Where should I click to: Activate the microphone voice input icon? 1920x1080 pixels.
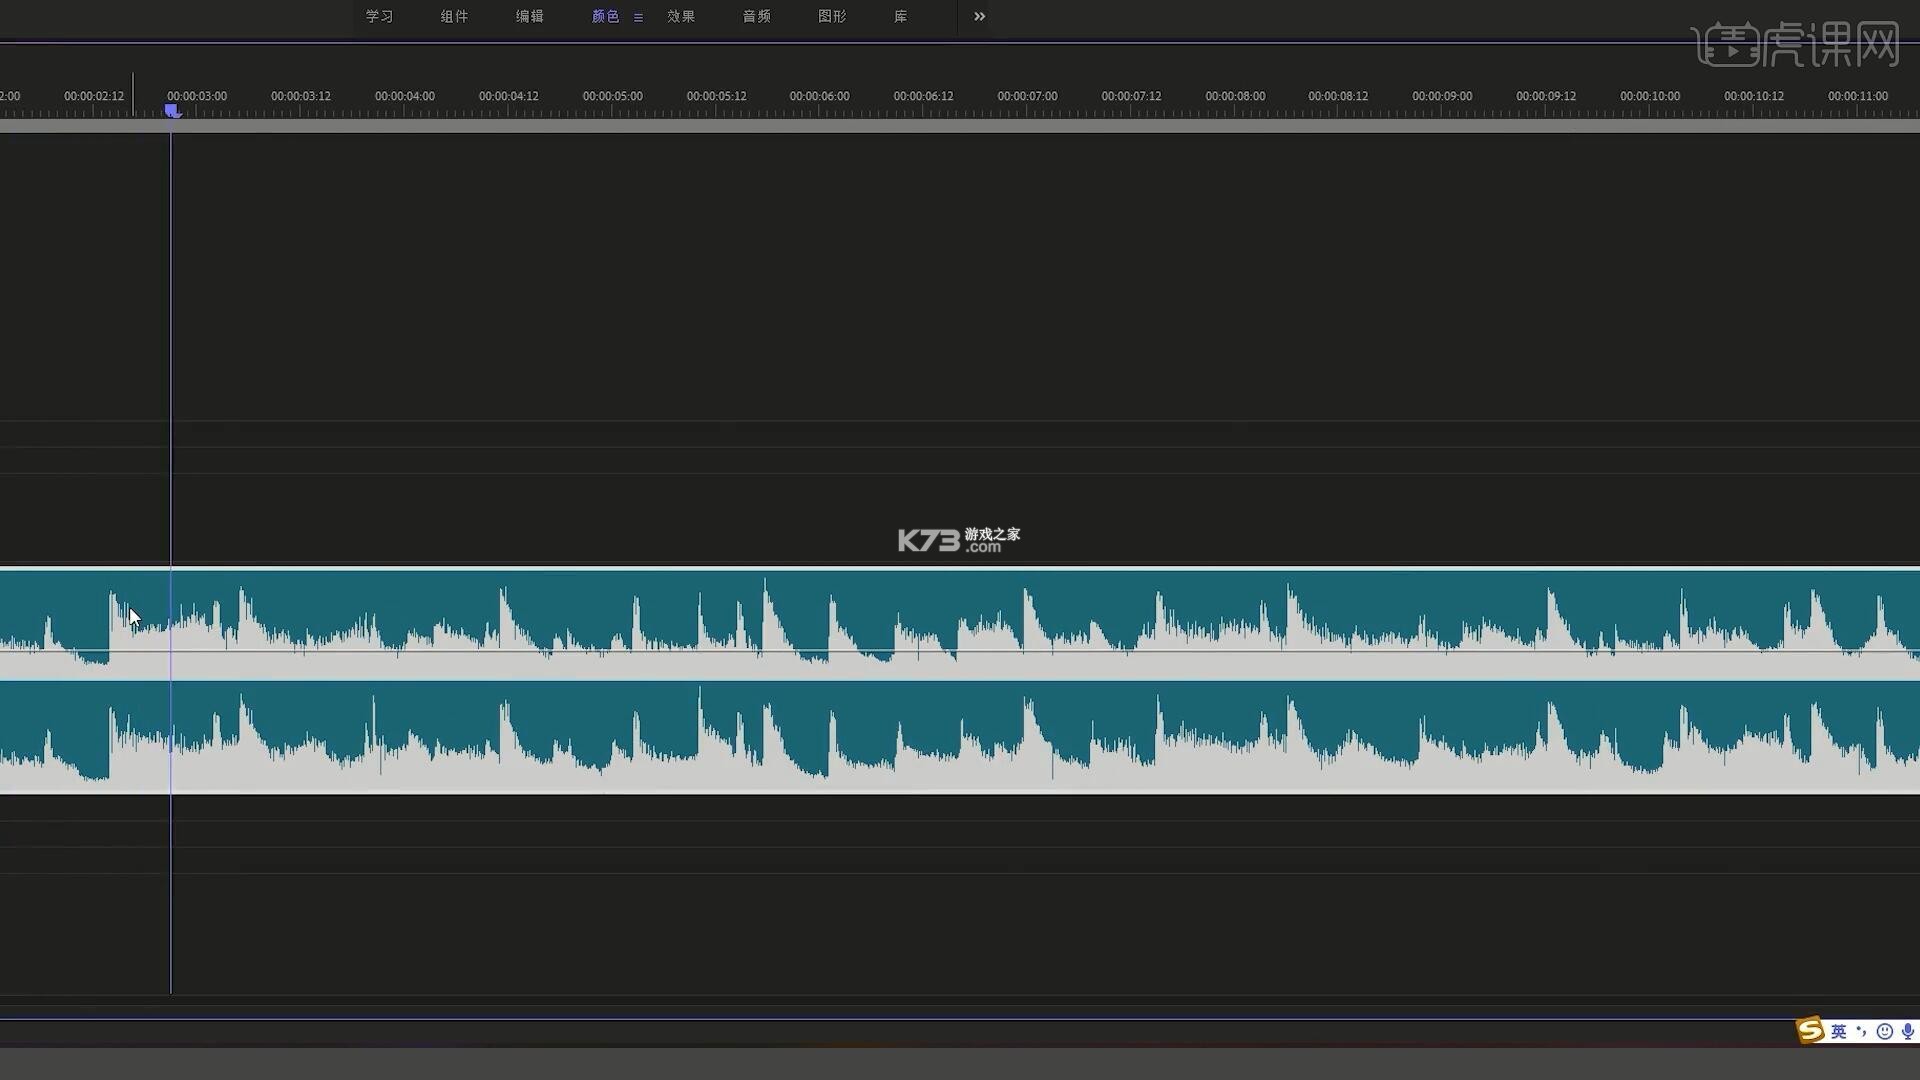pos(1907,1031)
